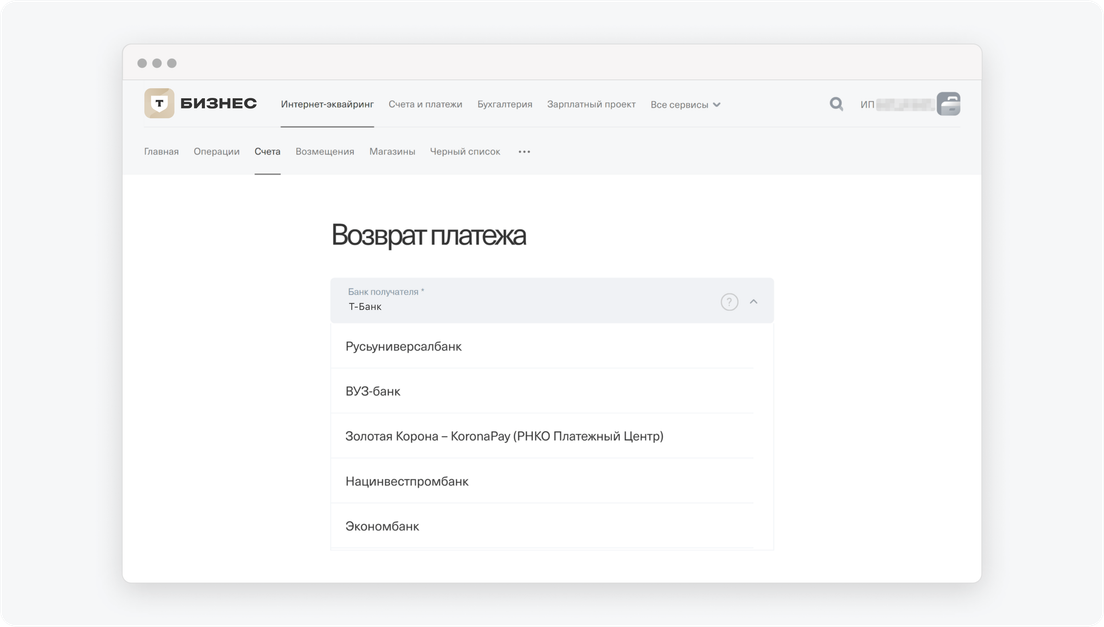1104x627 pixels.
Task: Open search with the magnifier icon
Action: click(836, 104)
